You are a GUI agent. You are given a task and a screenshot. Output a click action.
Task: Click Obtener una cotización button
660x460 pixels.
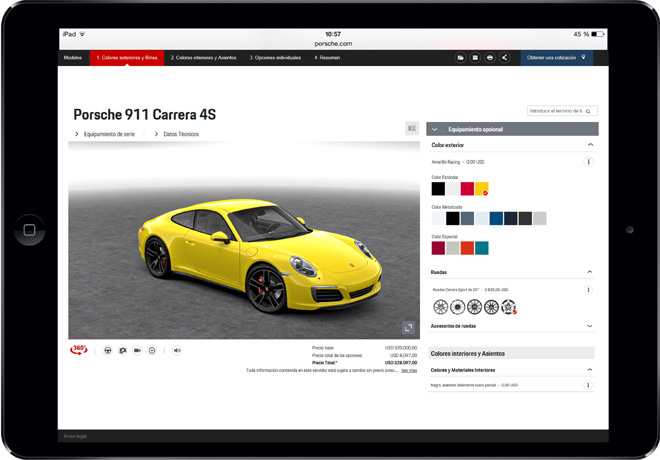point(556,58)
